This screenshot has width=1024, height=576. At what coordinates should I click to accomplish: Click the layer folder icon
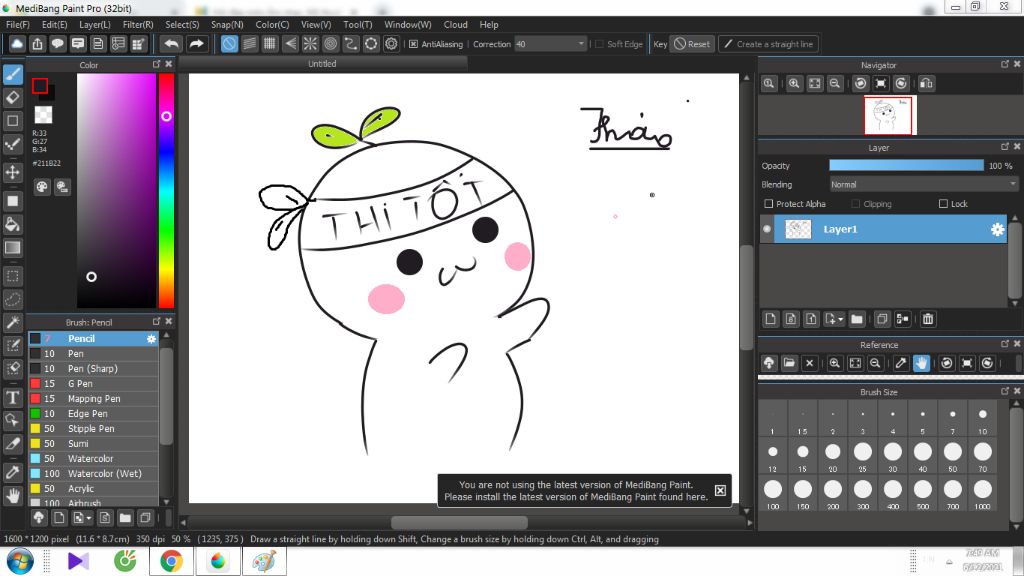pyautogui.click(x=857, y=319)
